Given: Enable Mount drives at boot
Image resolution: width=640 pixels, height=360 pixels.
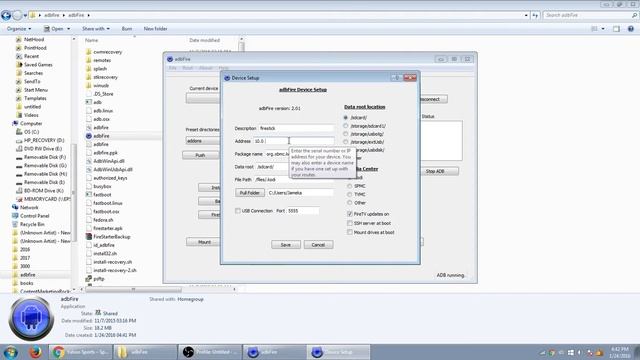Looking at the screenshot, I should point(350,232).
